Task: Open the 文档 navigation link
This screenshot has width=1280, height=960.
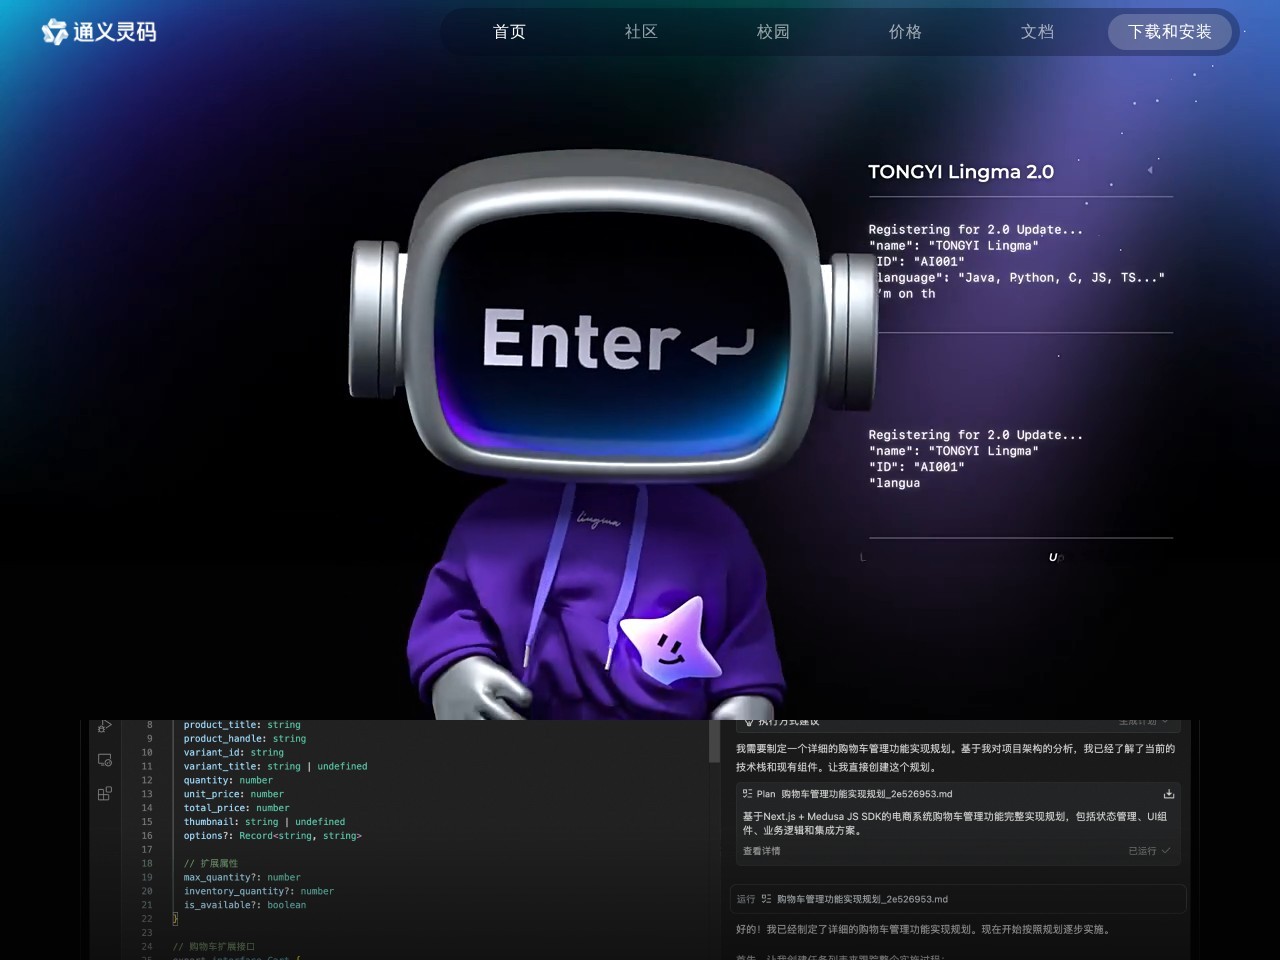Action: pos(1037,32)
